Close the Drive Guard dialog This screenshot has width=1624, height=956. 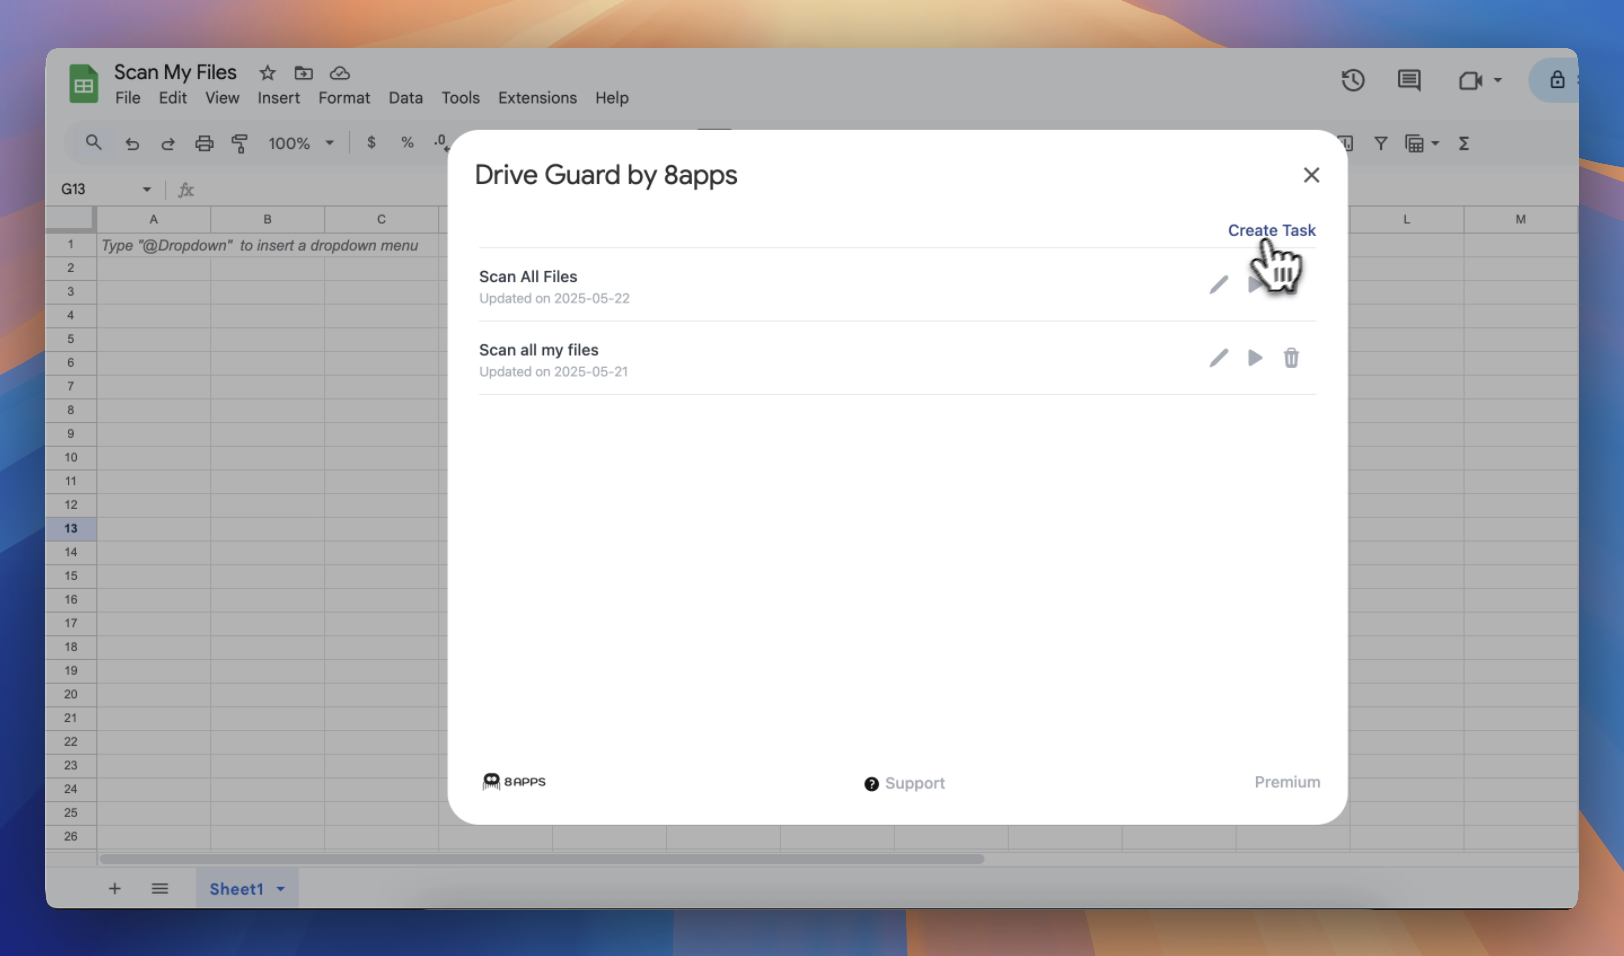(1311, 175)
